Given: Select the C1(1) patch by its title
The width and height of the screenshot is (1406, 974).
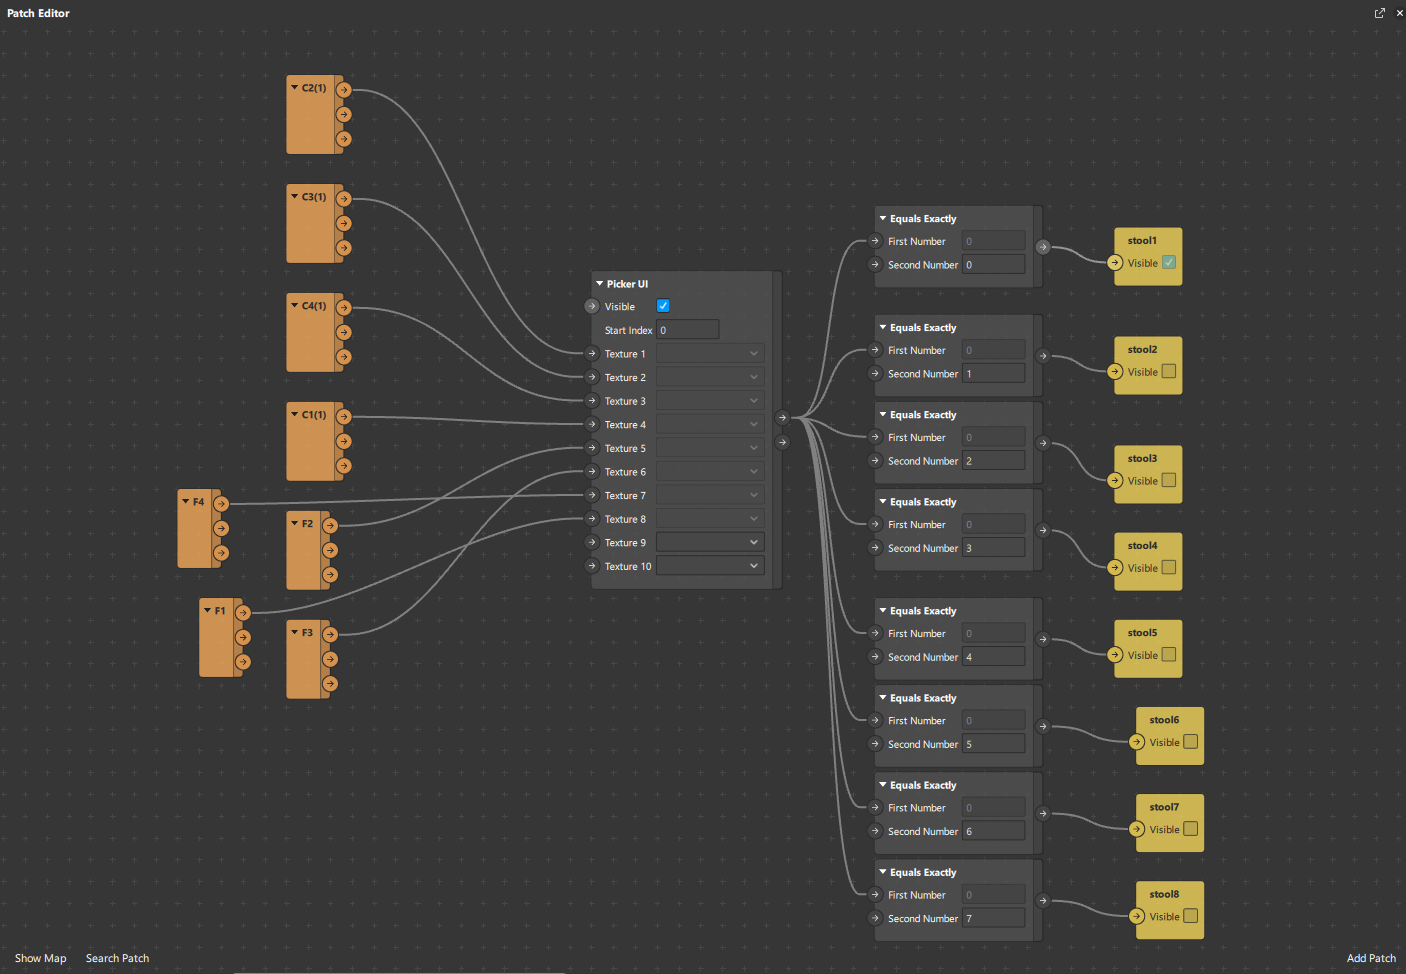Looking at the screenshot, I should [314, 415].
